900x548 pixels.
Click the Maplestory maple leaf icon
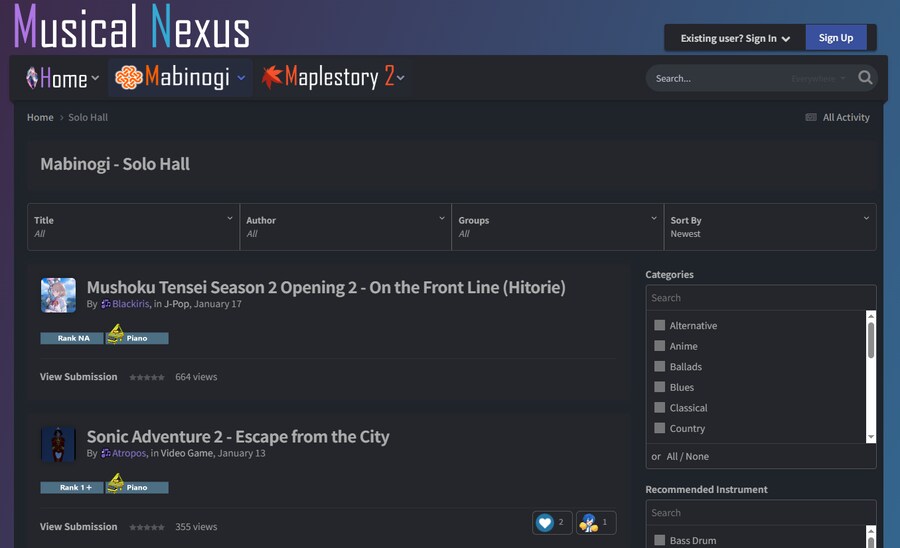coord(271,77)
